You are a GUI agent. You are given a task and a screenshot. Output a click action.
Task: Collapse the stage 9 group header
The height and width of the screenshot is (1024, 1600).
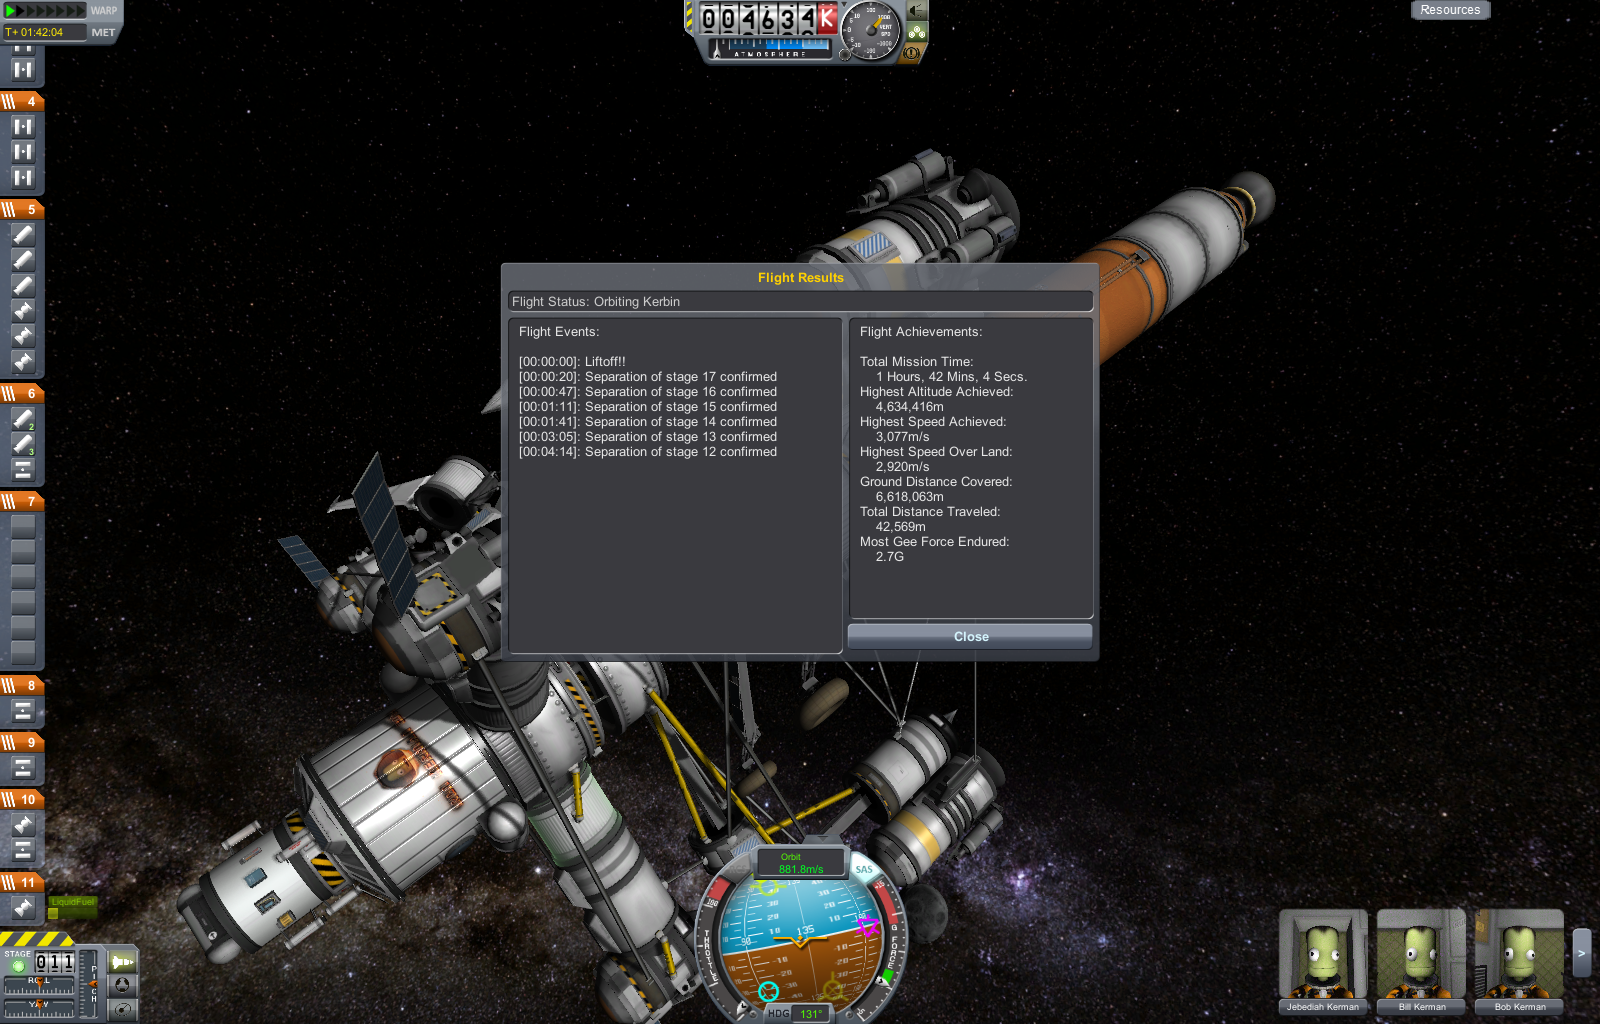(22, 742)
